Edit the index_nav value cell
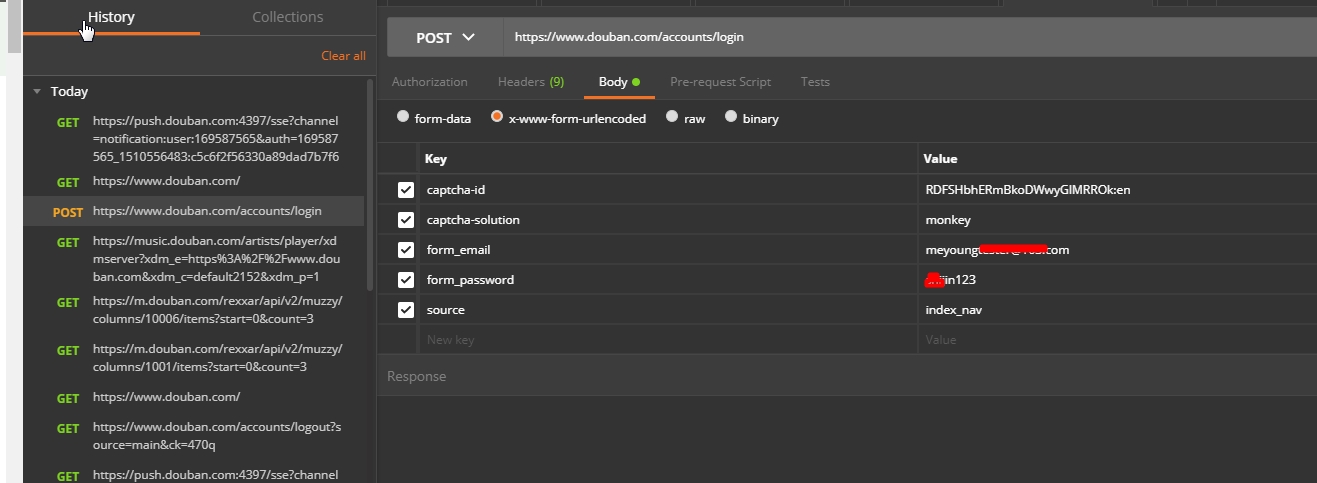The width and height of the screenshot is (1317, 483). (x=1117, y=310)
